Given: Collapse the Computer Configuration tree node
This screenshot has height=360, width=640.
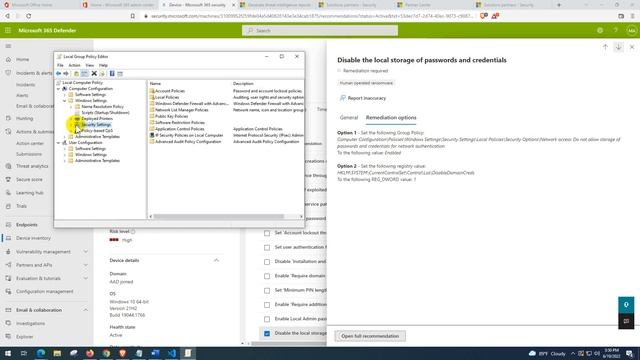Looking at the screenshot, I should 58,89.
